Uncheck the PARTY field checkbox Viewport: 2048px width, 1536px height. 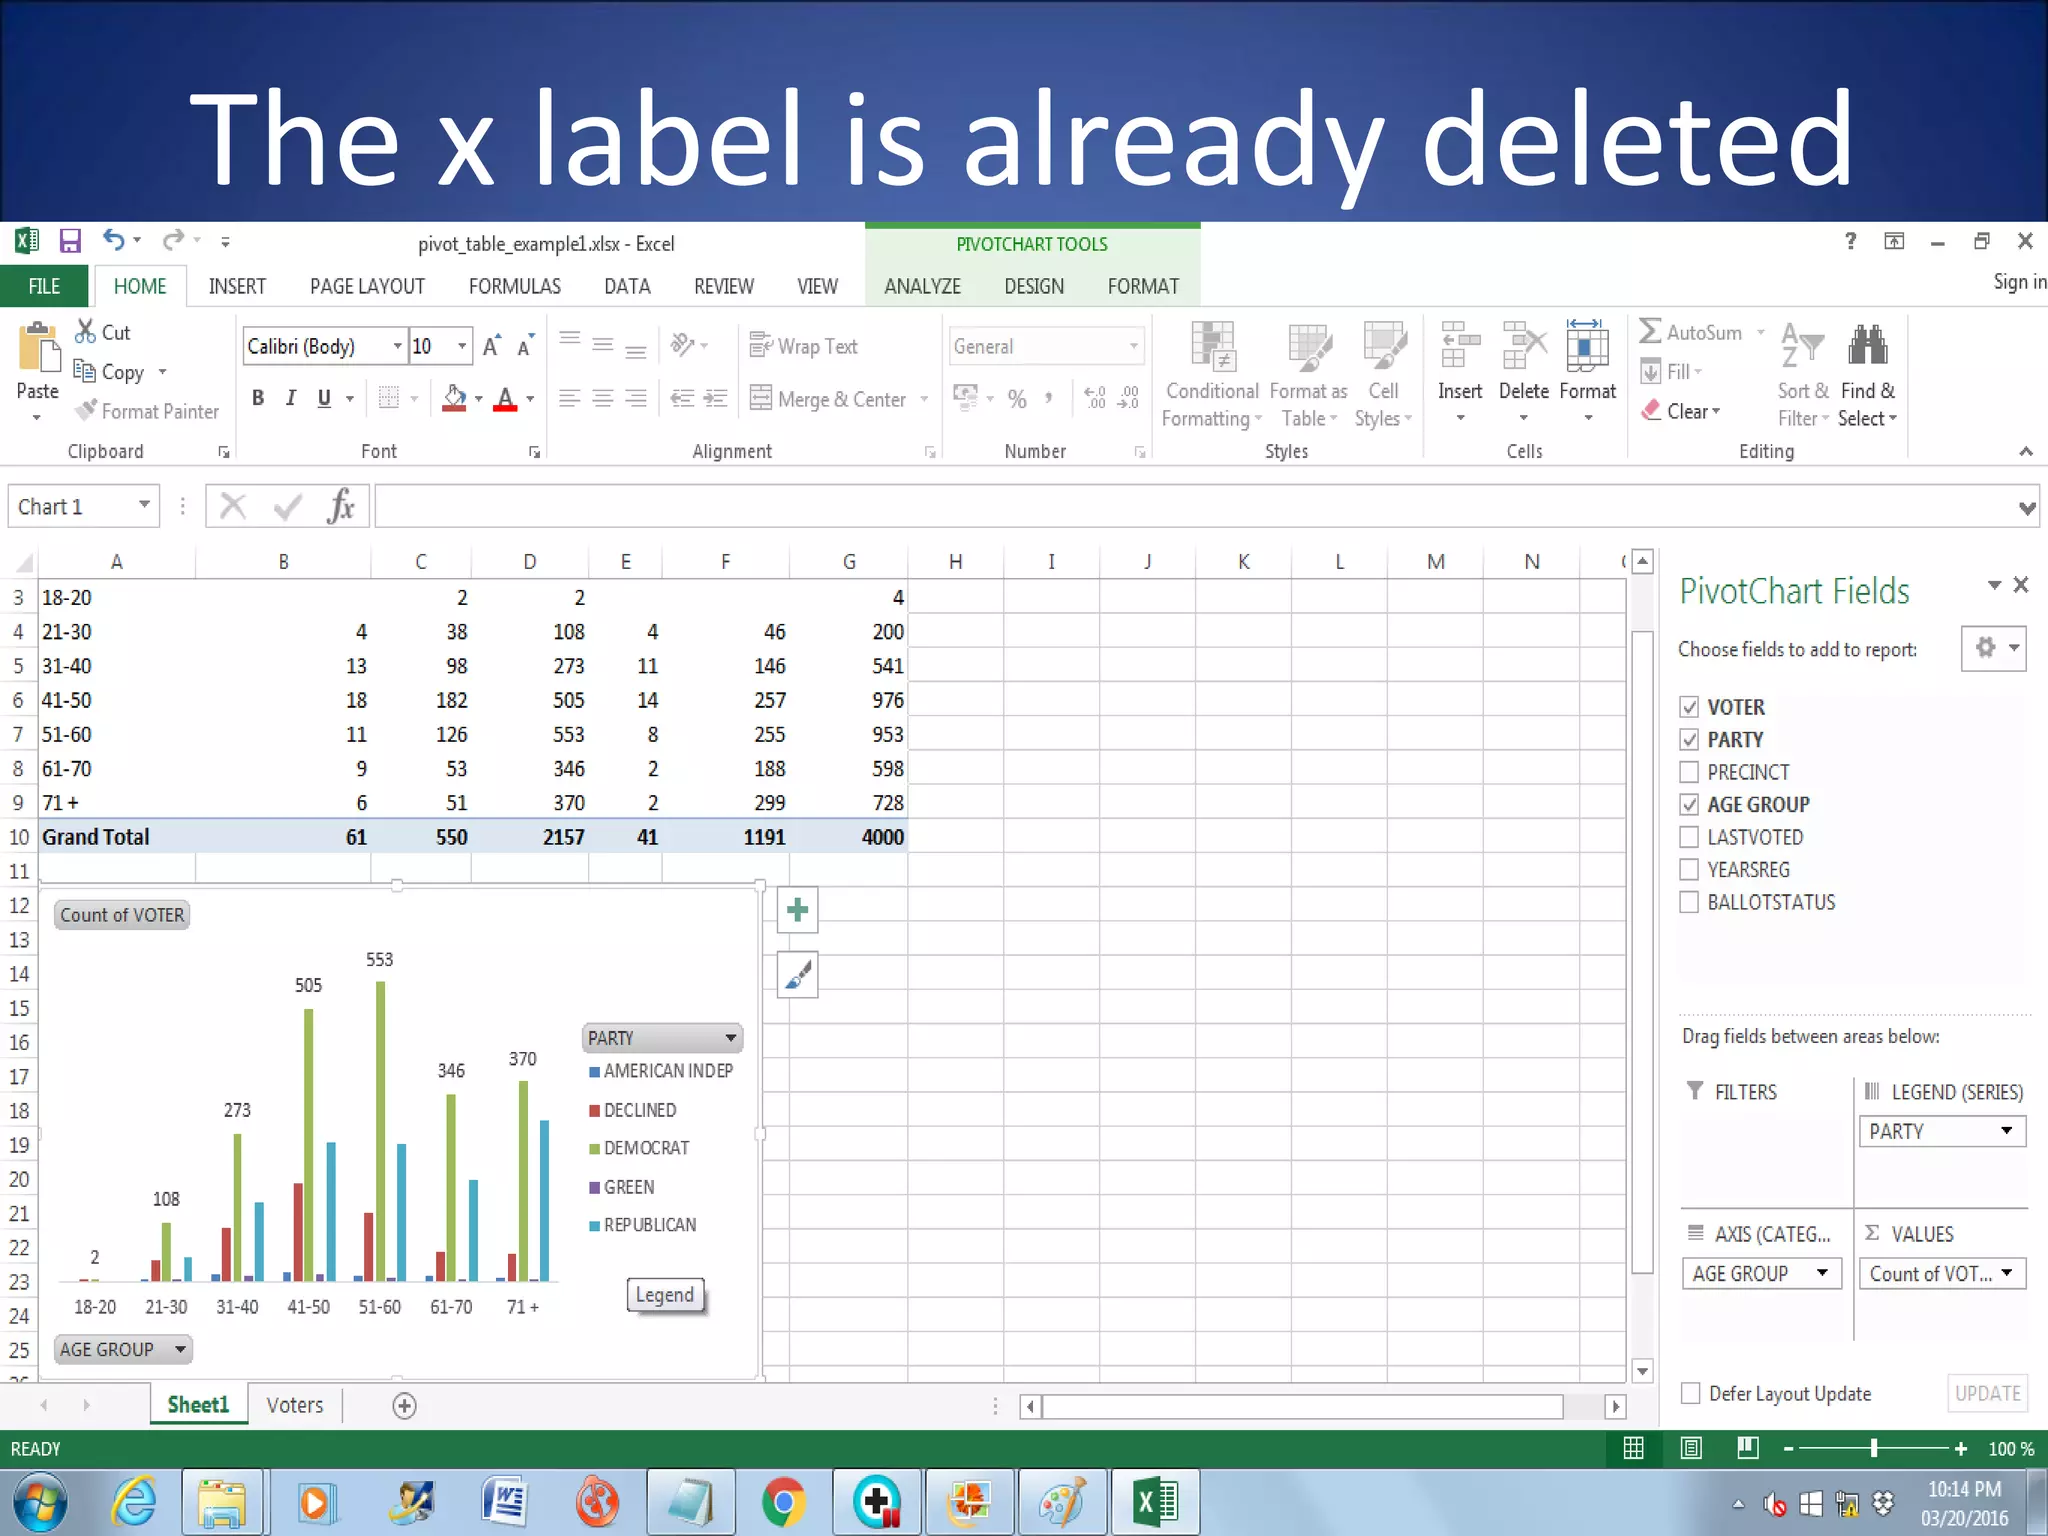[x=1690, y=740]
